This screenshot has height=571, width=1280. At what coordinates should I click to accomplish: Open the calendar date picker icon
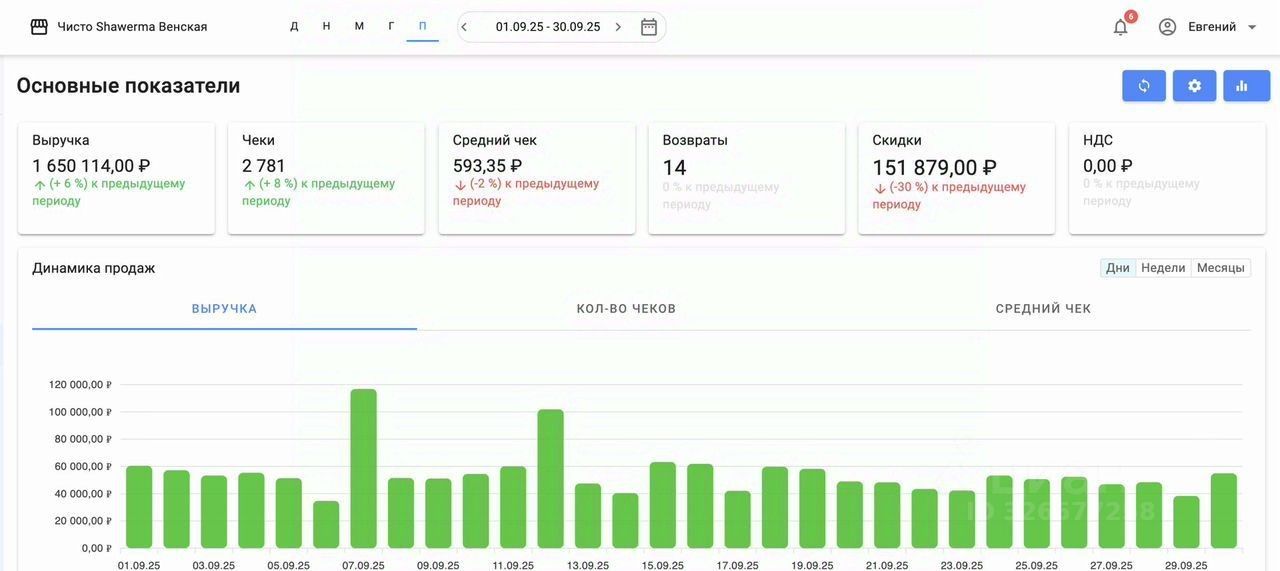[649, 27]
